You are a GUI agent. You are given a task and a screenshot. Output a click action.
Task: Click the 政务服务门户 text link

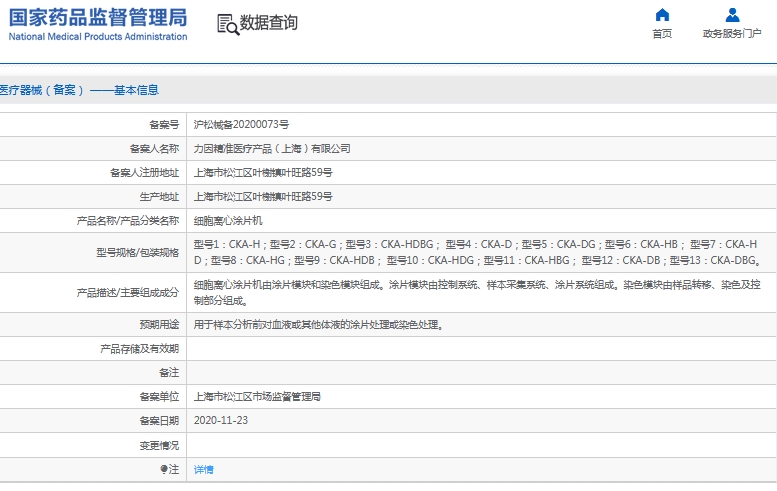tap(732, 34)
